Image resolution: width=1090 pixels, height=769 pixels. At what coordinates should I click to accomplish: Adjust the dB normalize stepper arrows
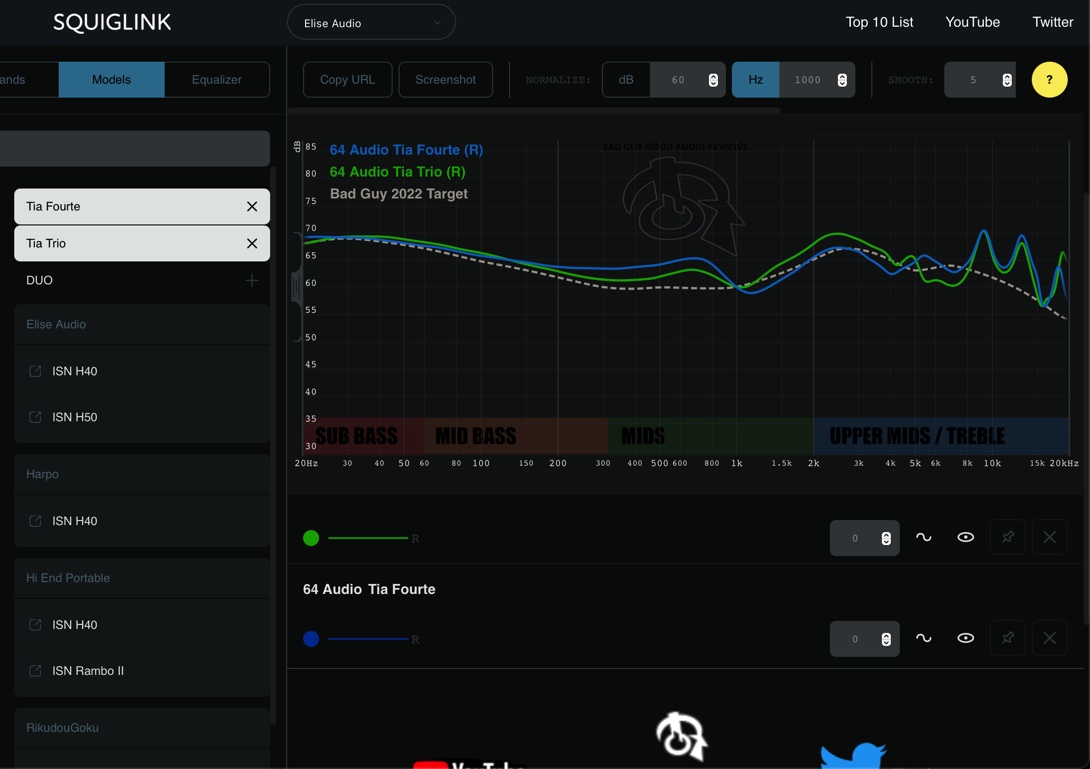(x=713, y=80)
